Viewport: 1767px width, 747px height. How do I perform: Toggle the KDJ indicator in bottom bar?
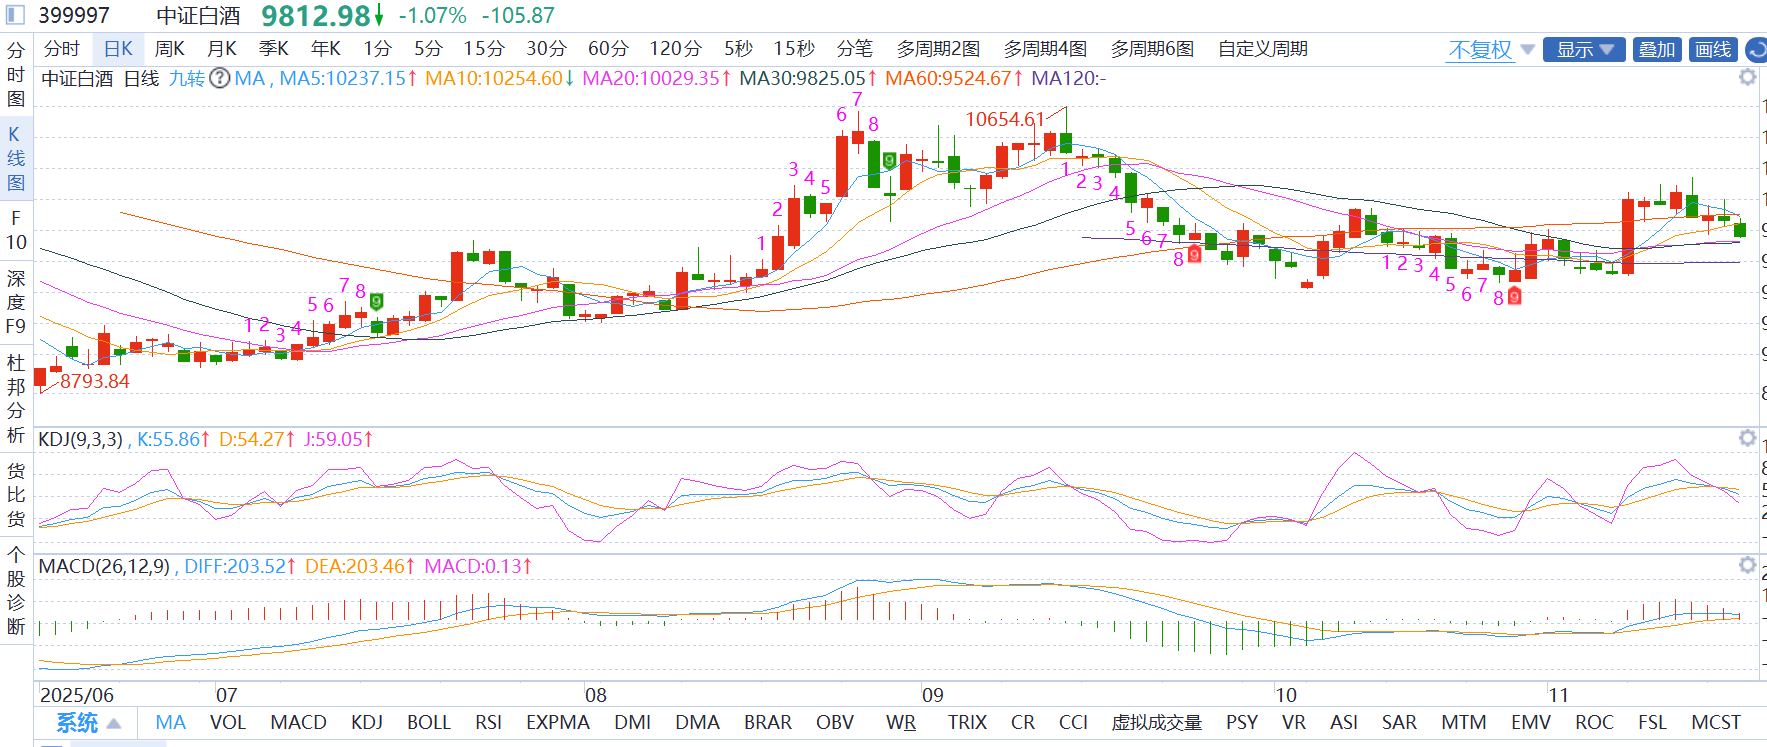point(367,723)
